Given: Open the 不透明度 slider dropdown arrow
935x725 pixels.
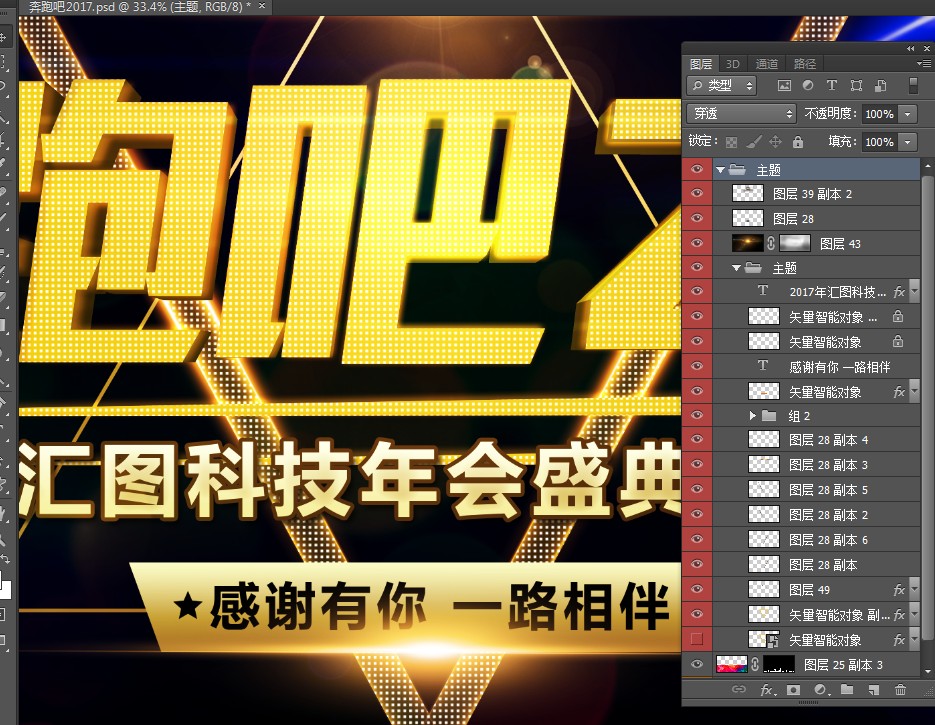Looking at the screenshot, I should click(x=908, y=113).
